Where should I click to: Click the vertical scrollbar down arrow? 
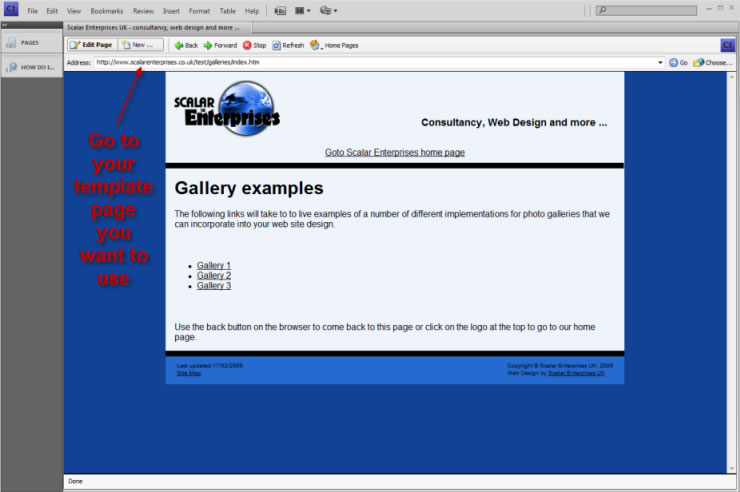(x=732, y=468)
